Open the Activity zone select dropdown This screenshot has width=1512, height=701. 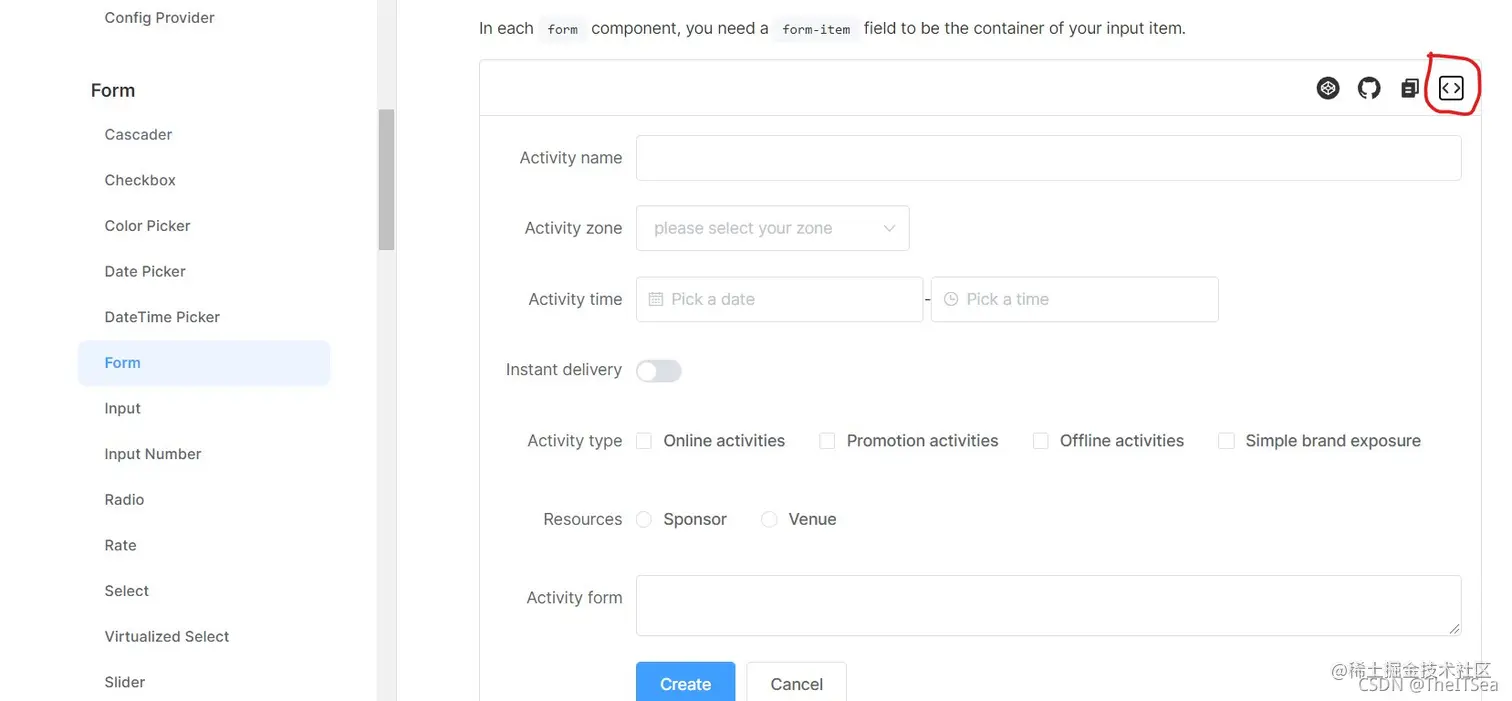[x=773, y=228]
